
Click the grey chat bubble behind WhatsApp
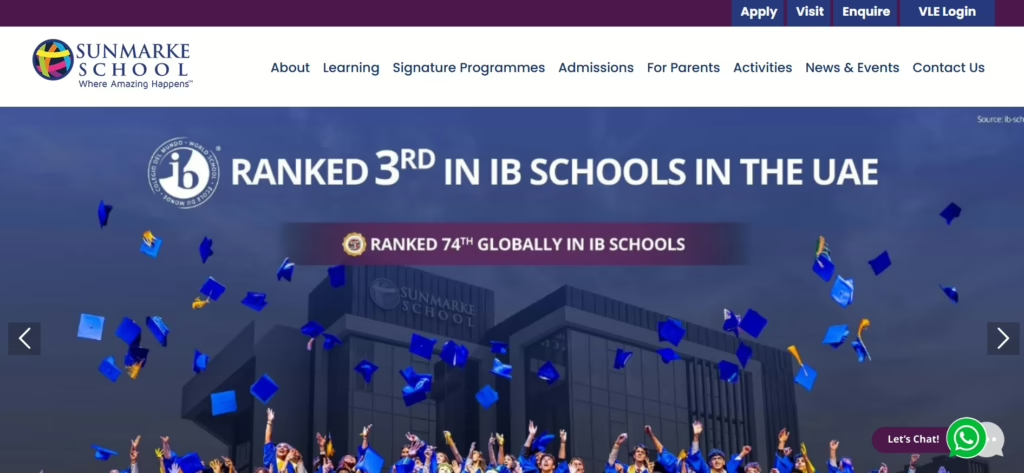tap(994, 439)
